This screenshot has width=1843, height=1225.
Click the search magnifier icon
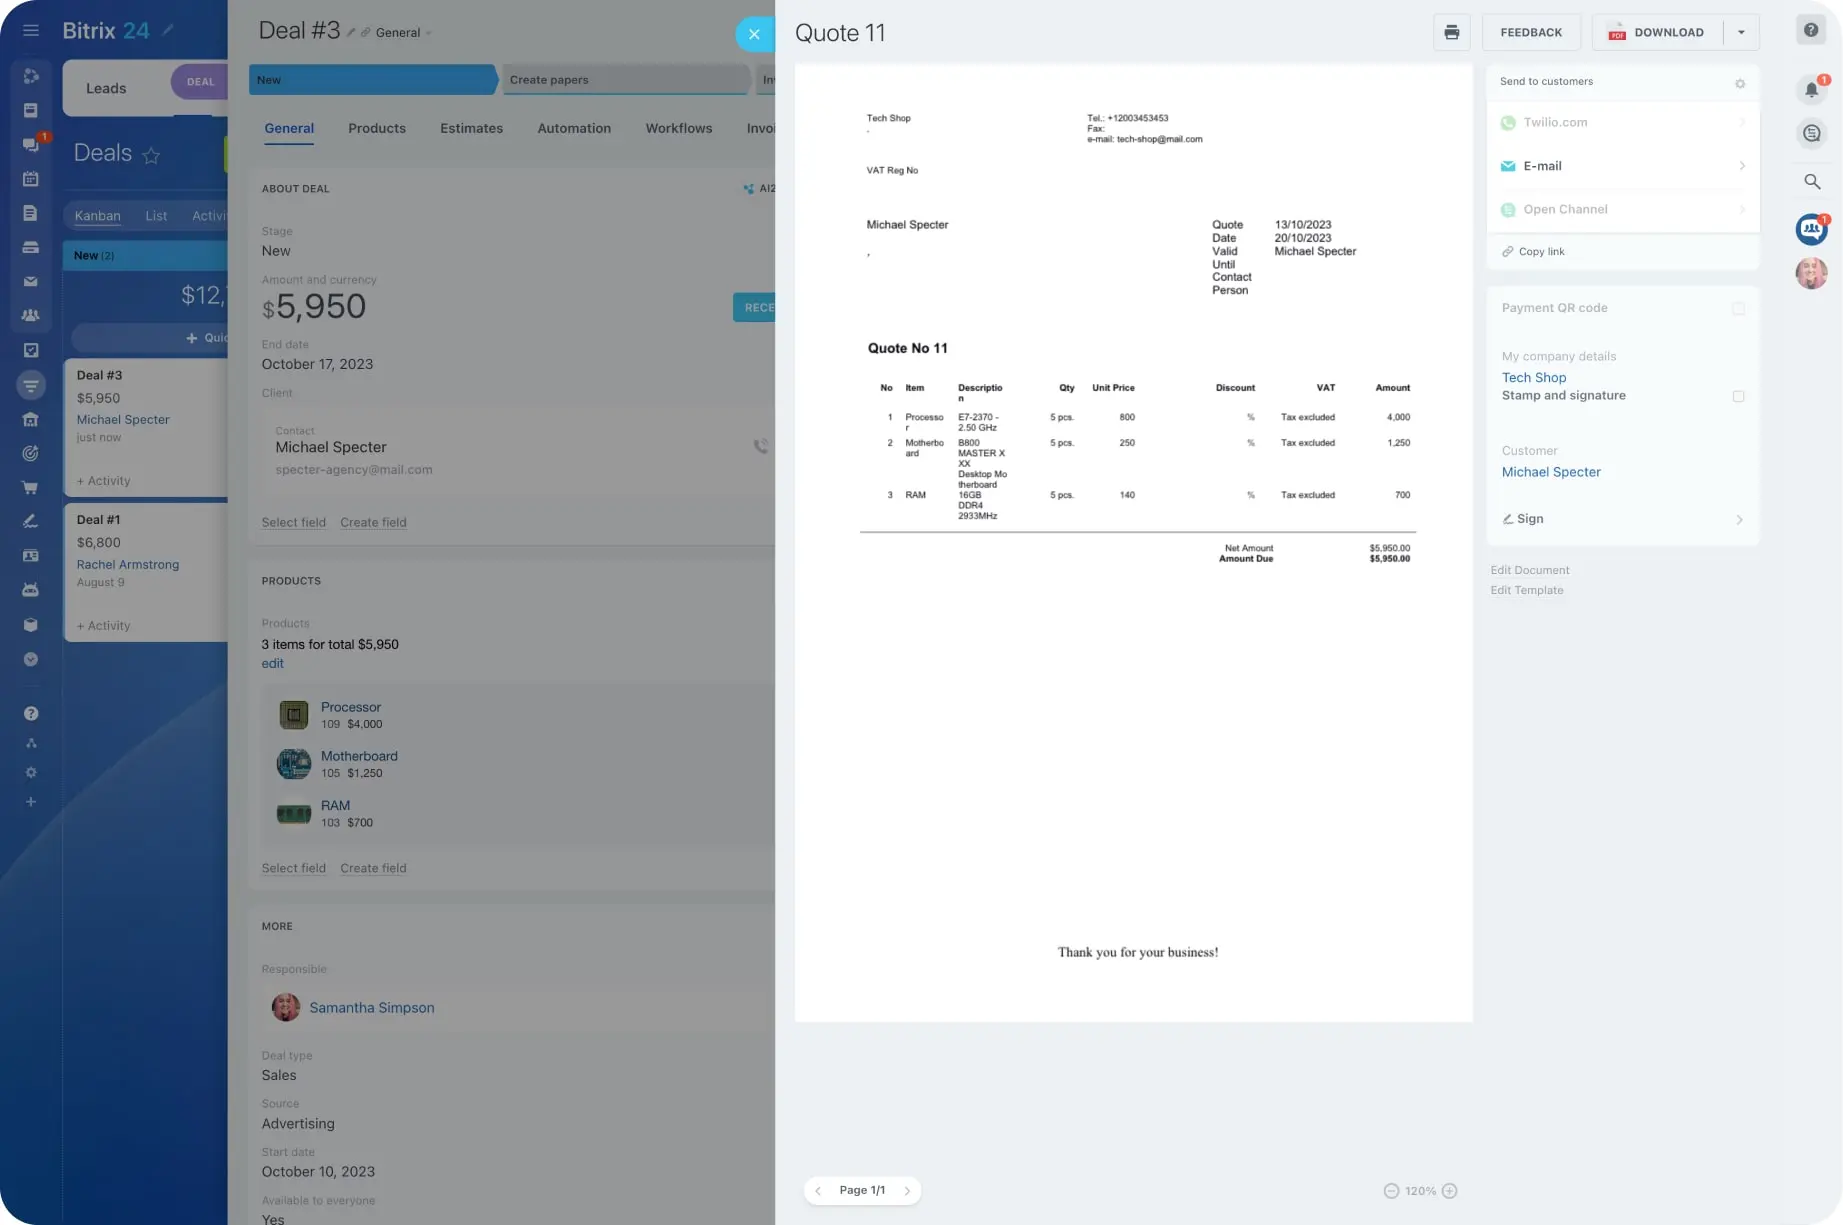(x=1811, y=182)
